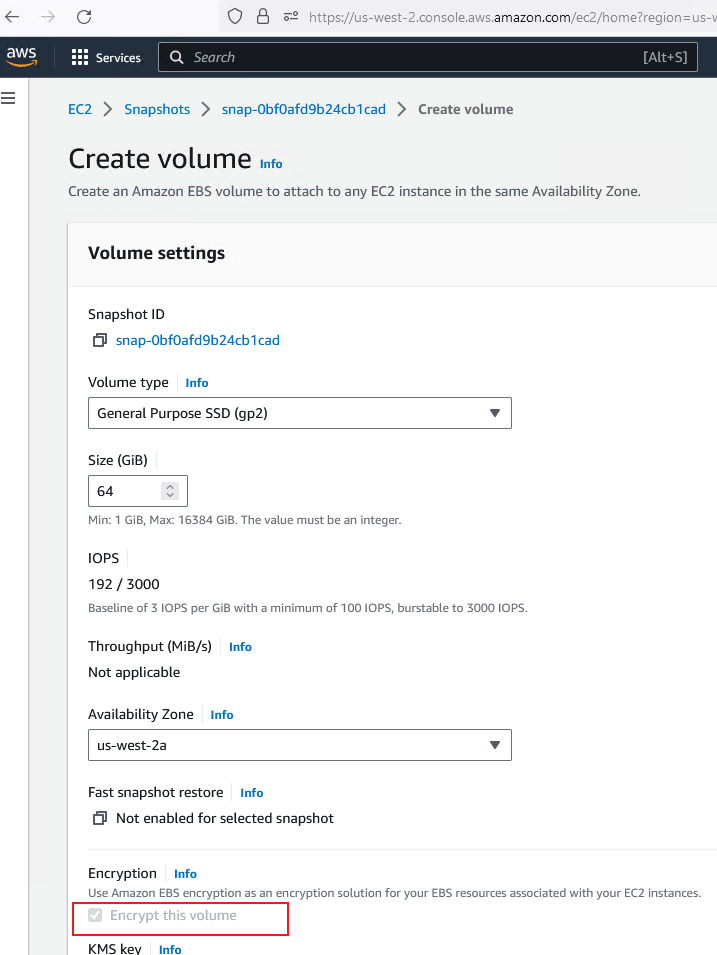The image size is (717, 955).
Task: Click the AWS logo icon
Action: pos(21,56)
